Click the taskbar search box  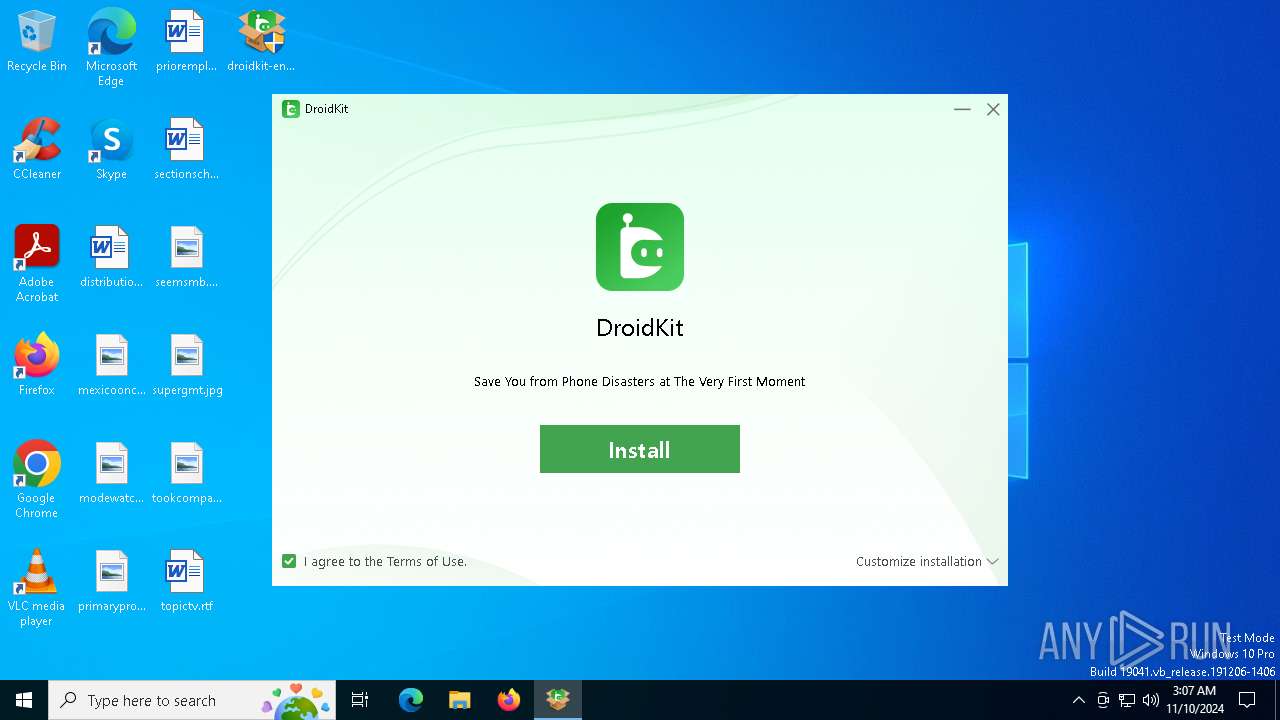coord(193,700)
